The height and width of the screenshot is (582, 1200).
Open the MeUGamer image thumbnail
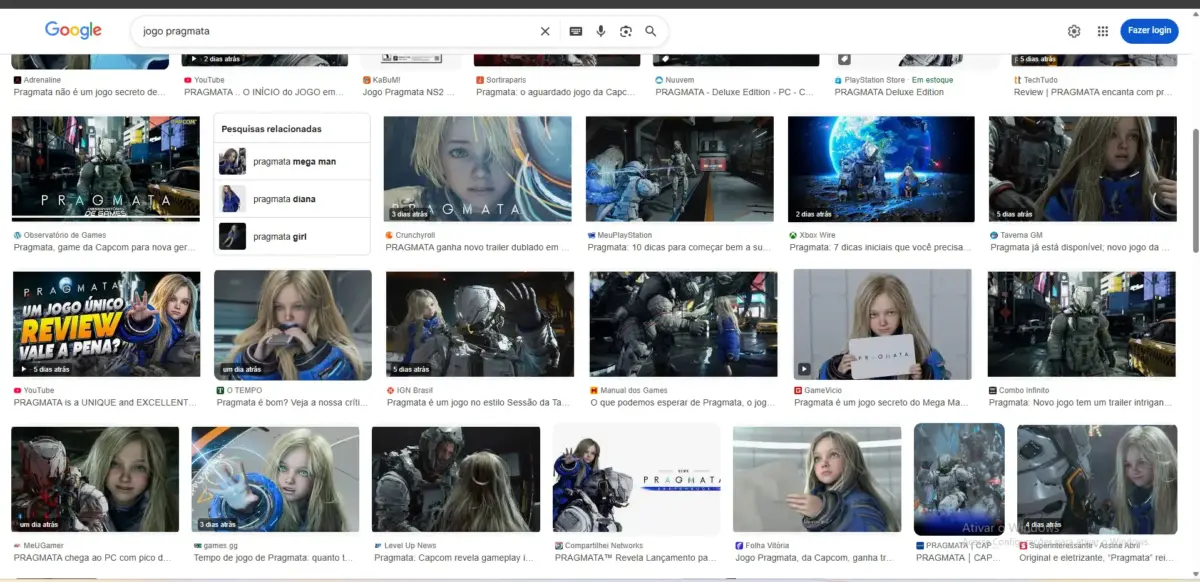click(95, 480)
